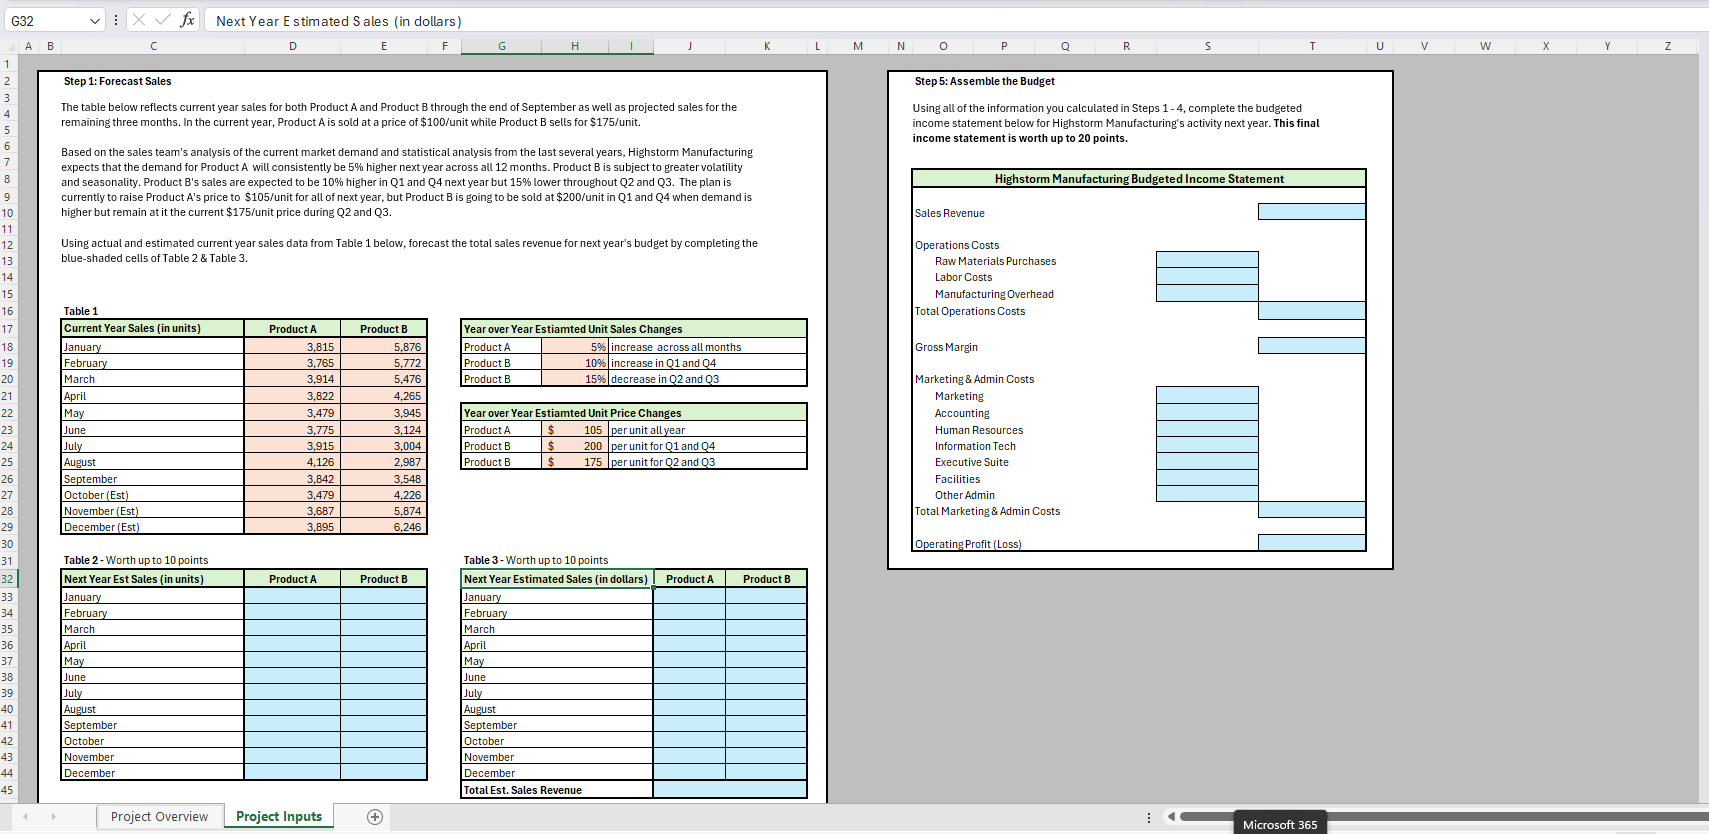This screenshot has height=834, width=1709.
Task: Select column T header
Action: [x=1312, y=46]
